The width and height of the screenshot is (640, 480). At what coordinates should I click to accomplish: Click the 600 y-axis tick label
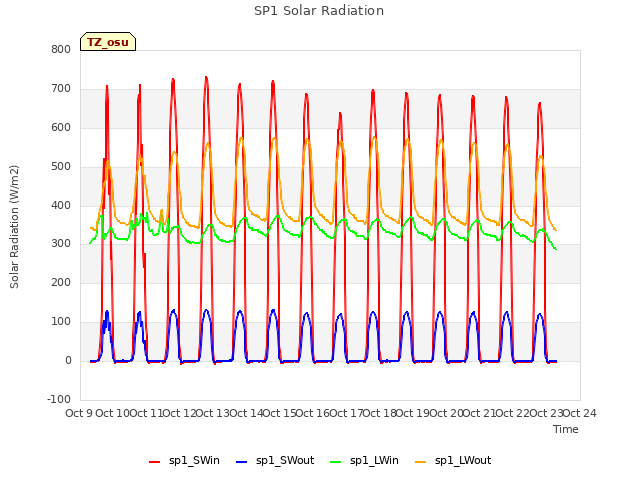61,127
